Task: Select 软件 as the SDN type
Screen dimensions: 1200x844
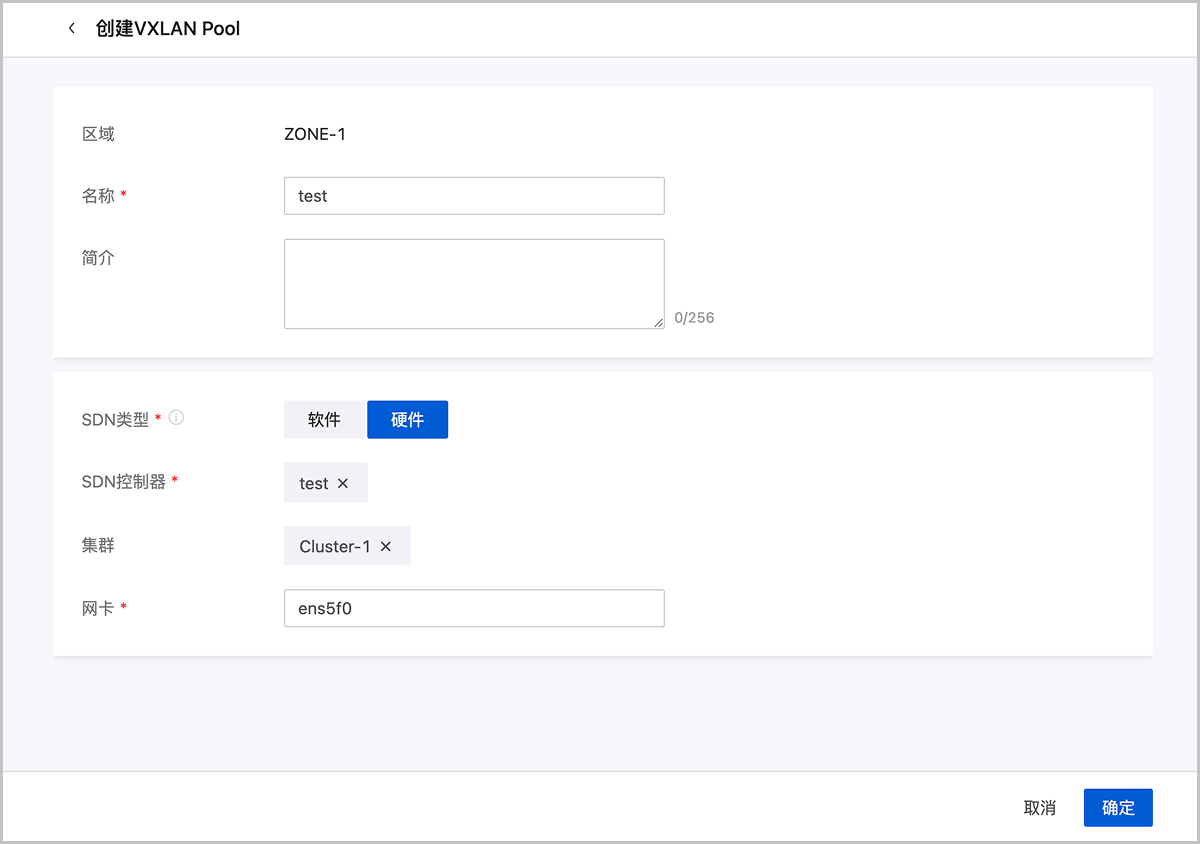Action: pos(324,420)
